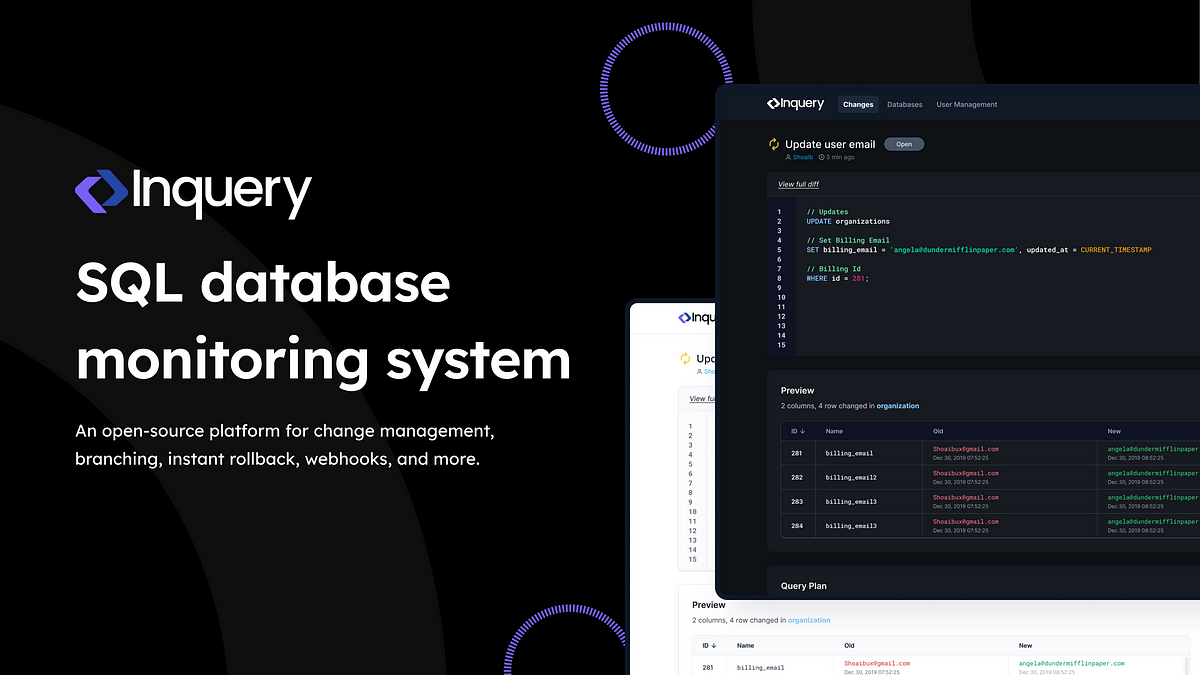Click old Shoaibux@gmail.com value in dark window row 281
The width and height of the screenshot is (1200, 675).
[x=965, y=449]
